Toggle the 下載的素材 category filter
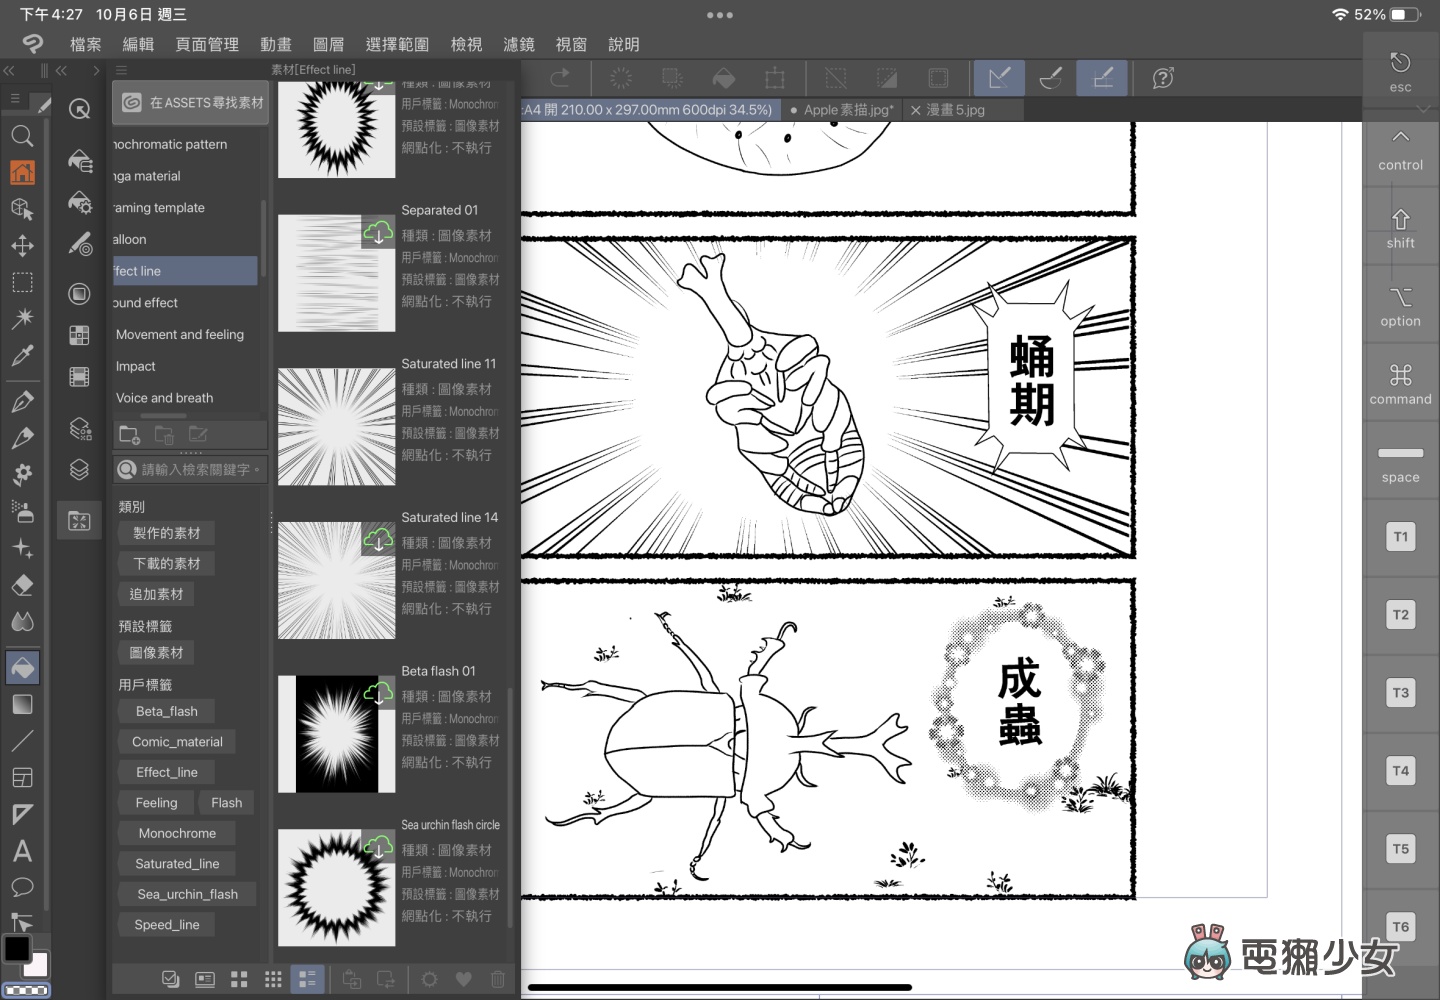This screenshot has height=1000, width=1440. click(x=167, y=564)
